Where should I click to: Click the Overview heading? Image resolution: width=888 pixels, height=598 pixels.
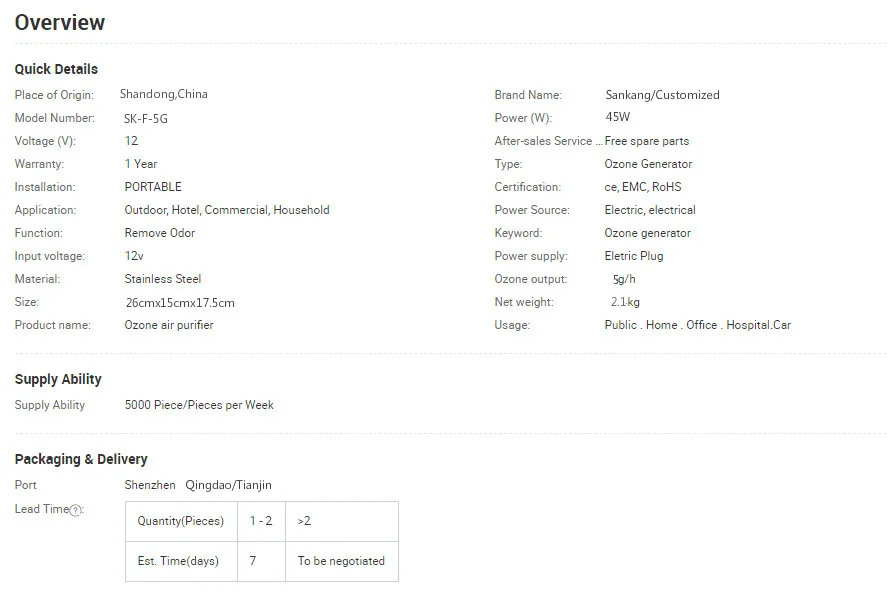[60, 23]
